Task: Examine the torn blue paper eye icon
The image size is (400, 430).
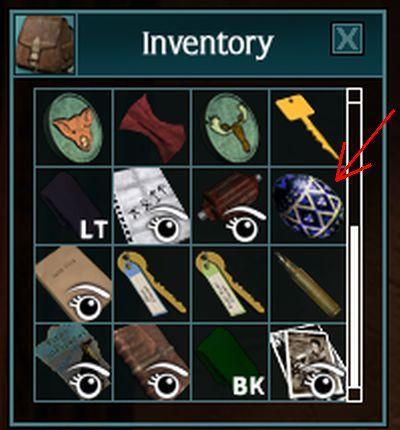Action: (x=88, y=382)
